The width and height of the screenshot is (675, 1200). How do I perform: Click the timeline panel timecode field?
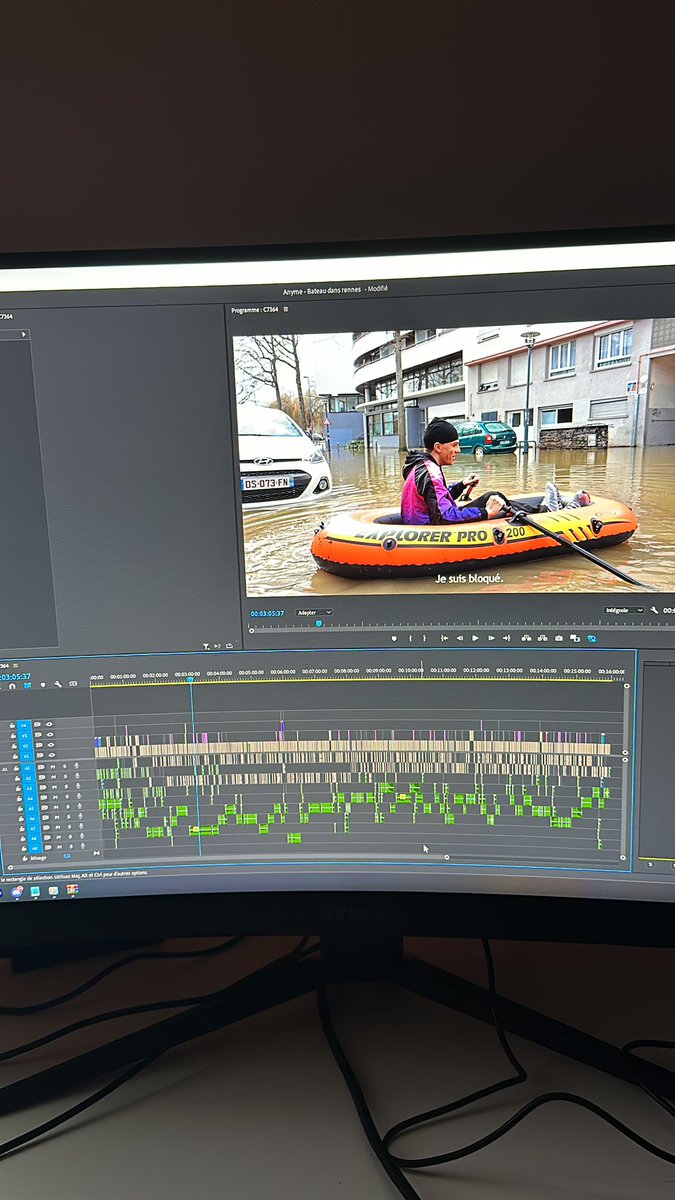15,677
